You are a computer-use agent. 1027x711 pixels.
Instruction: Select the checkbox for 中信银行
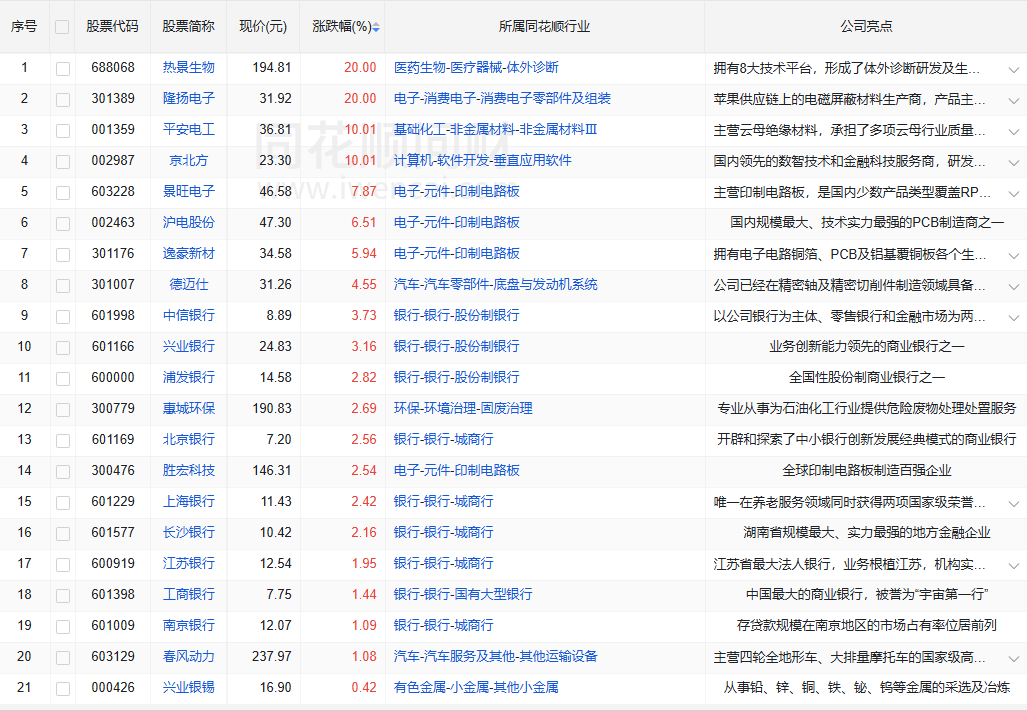[63, 317]
